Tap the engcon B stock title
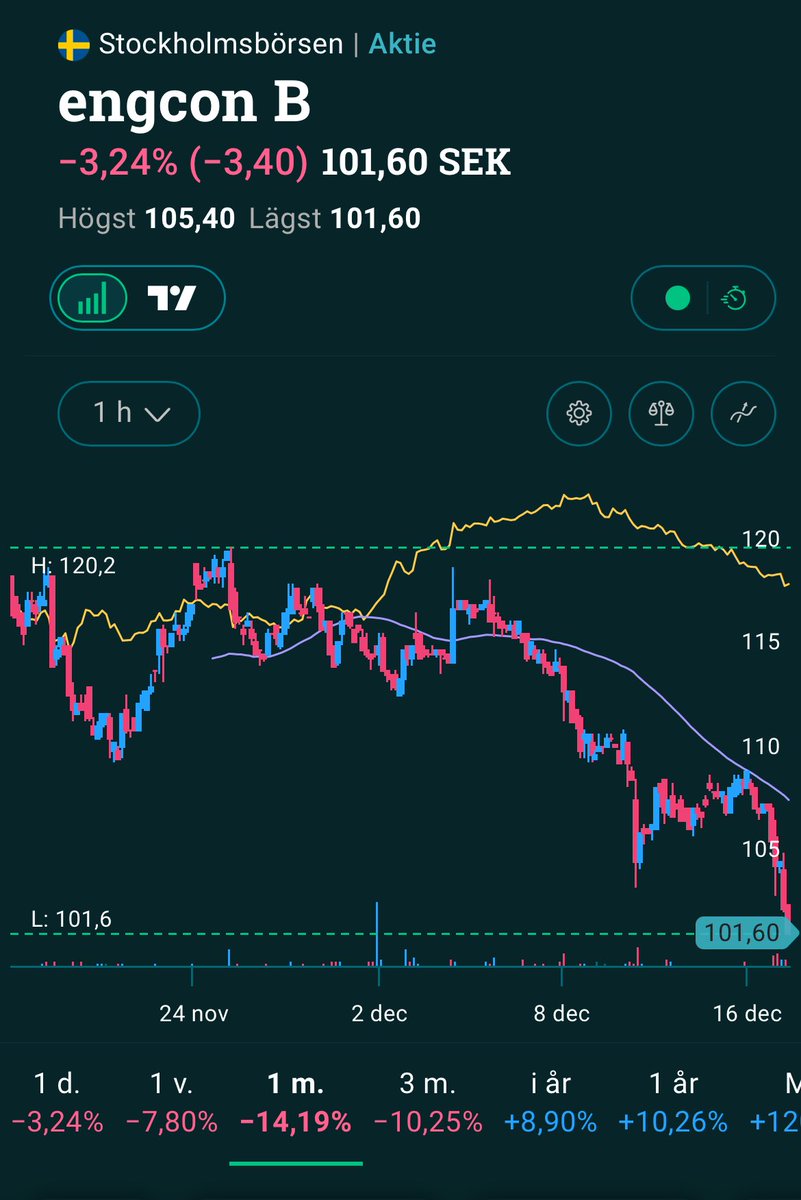Image resolution: width=801 pixels, height=1200 pixels. [x=184, y=103]
